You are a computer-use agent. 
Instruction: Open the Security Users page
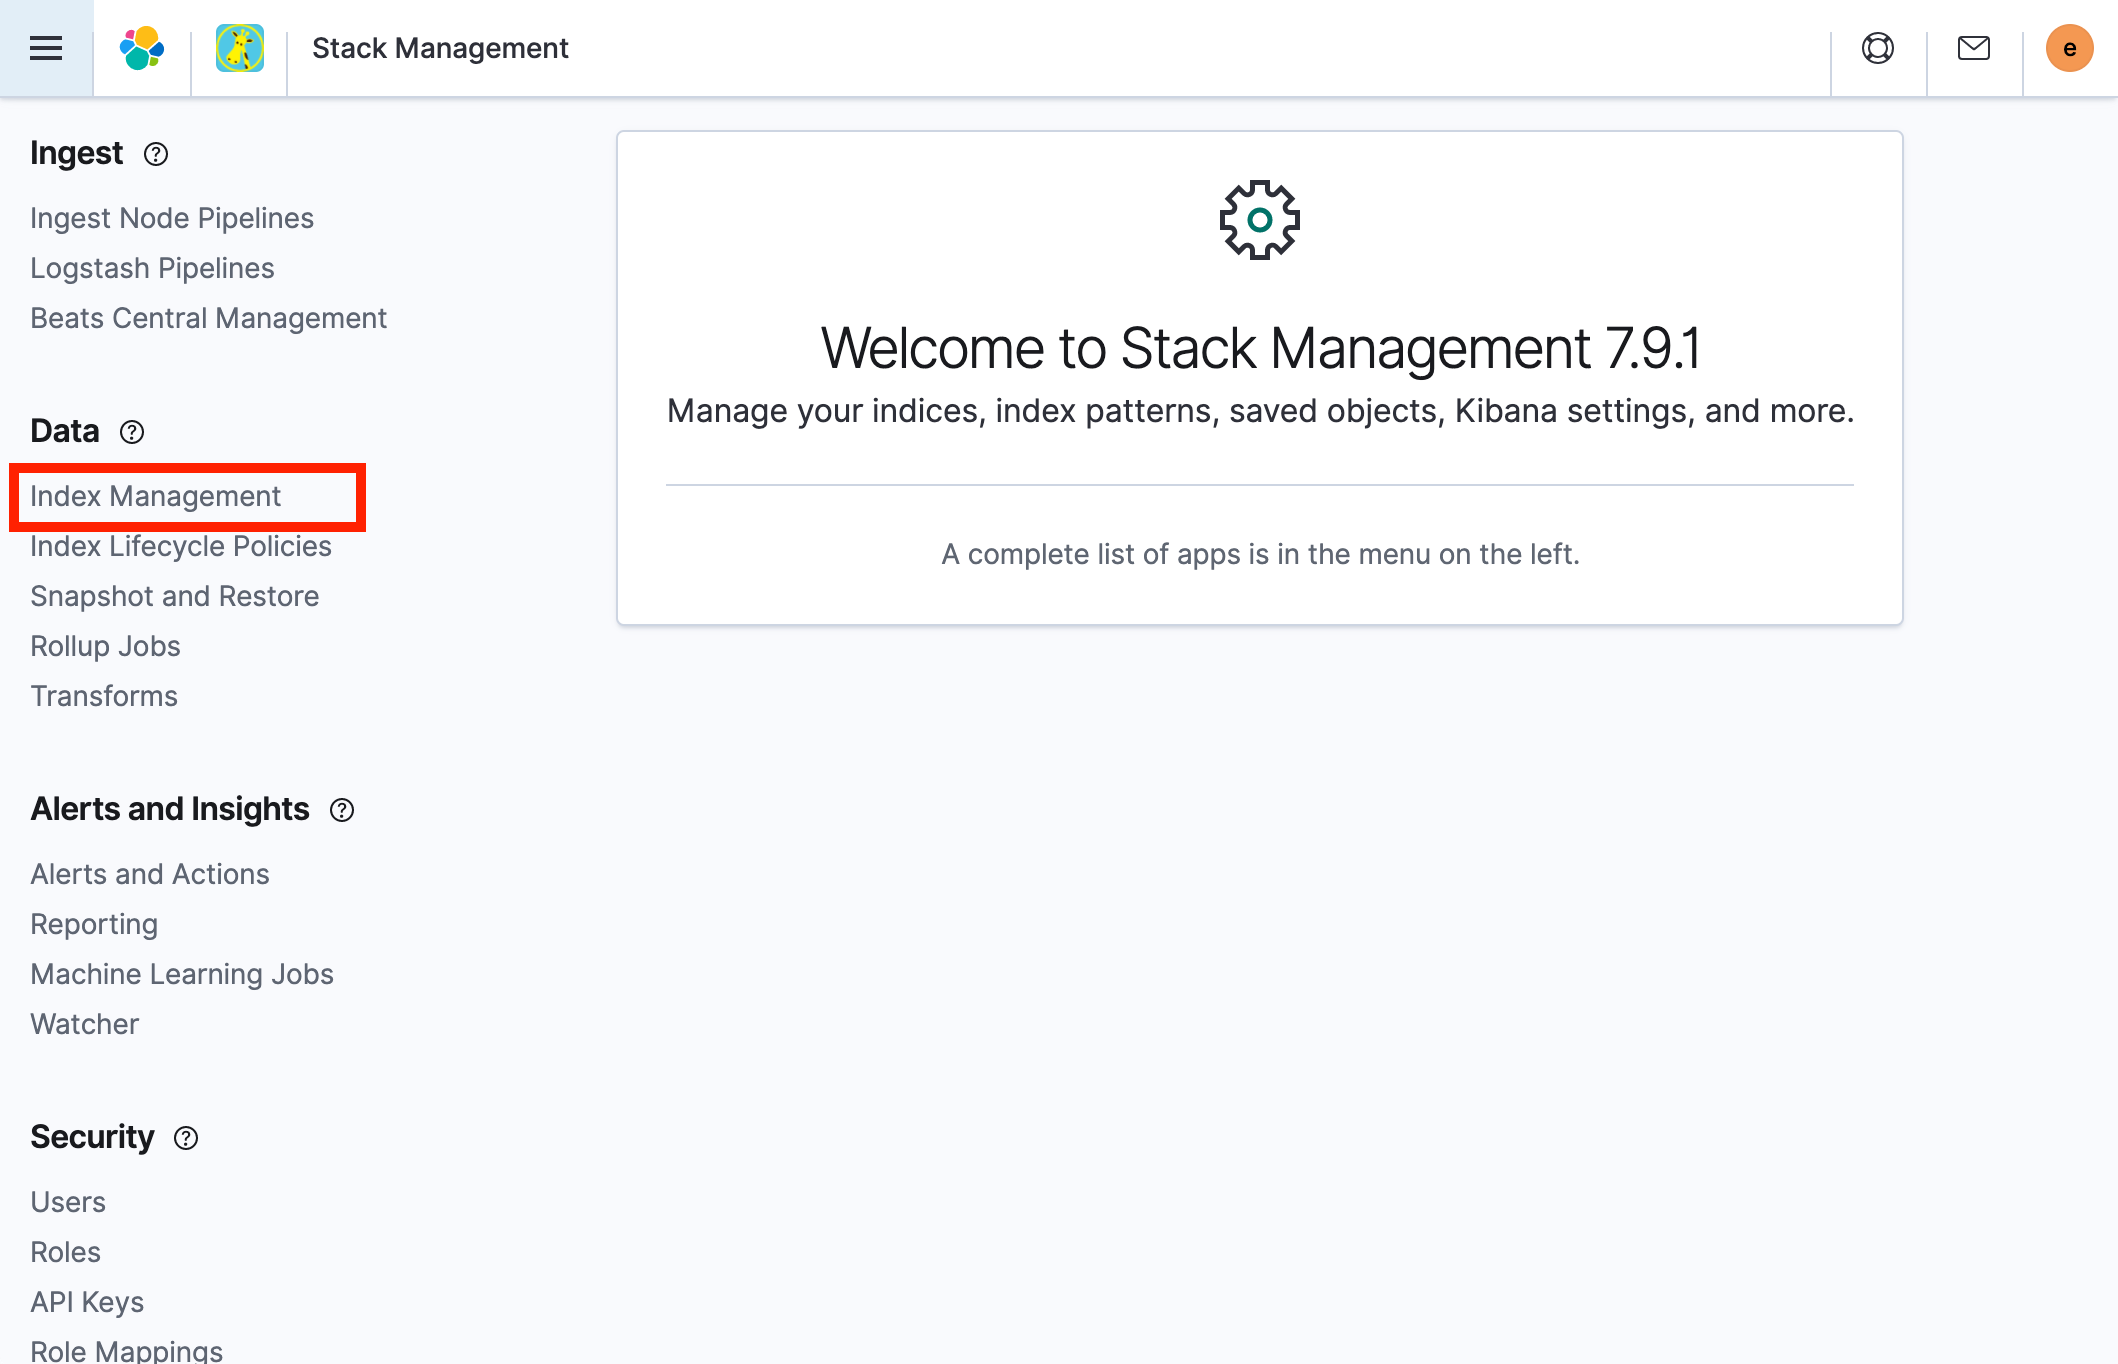tap(68, 1202)
